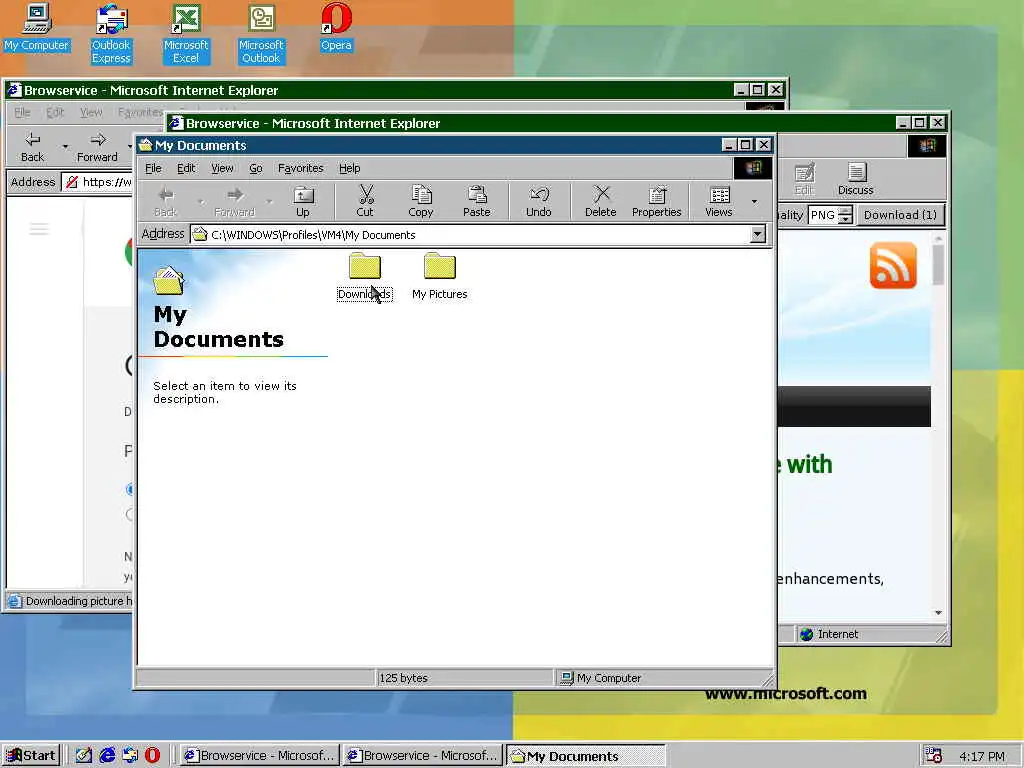The width and height of the screenshot is (1024, 768).
Task: Open Back history dropdown in the rear IE window
Action: pos(65,146)
